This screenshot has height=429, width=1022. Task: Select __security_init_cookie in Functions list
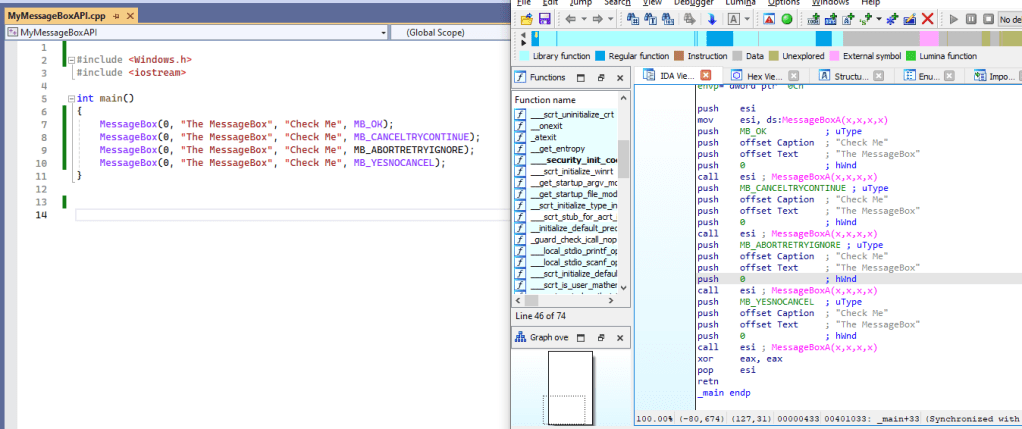pos(573,160)
